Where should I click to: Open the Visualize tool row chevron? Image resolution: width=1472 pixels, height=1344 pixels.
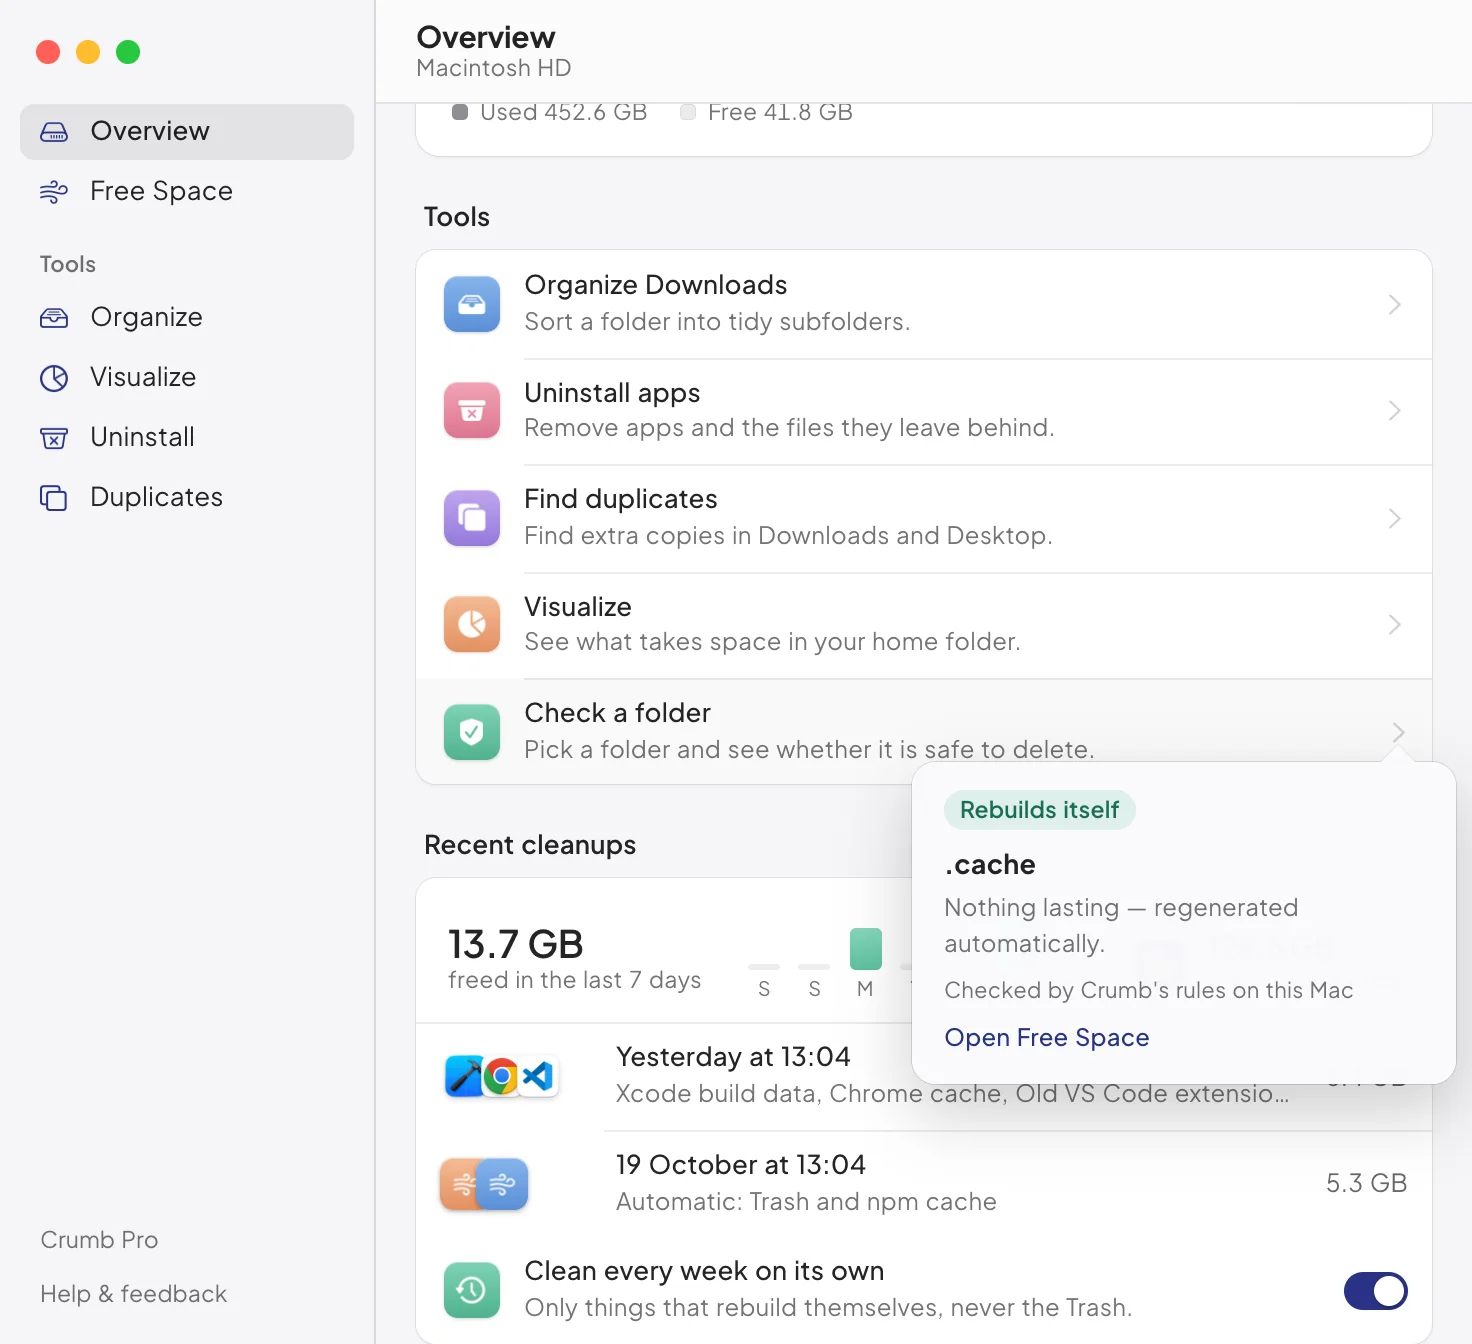[1395, 625]
